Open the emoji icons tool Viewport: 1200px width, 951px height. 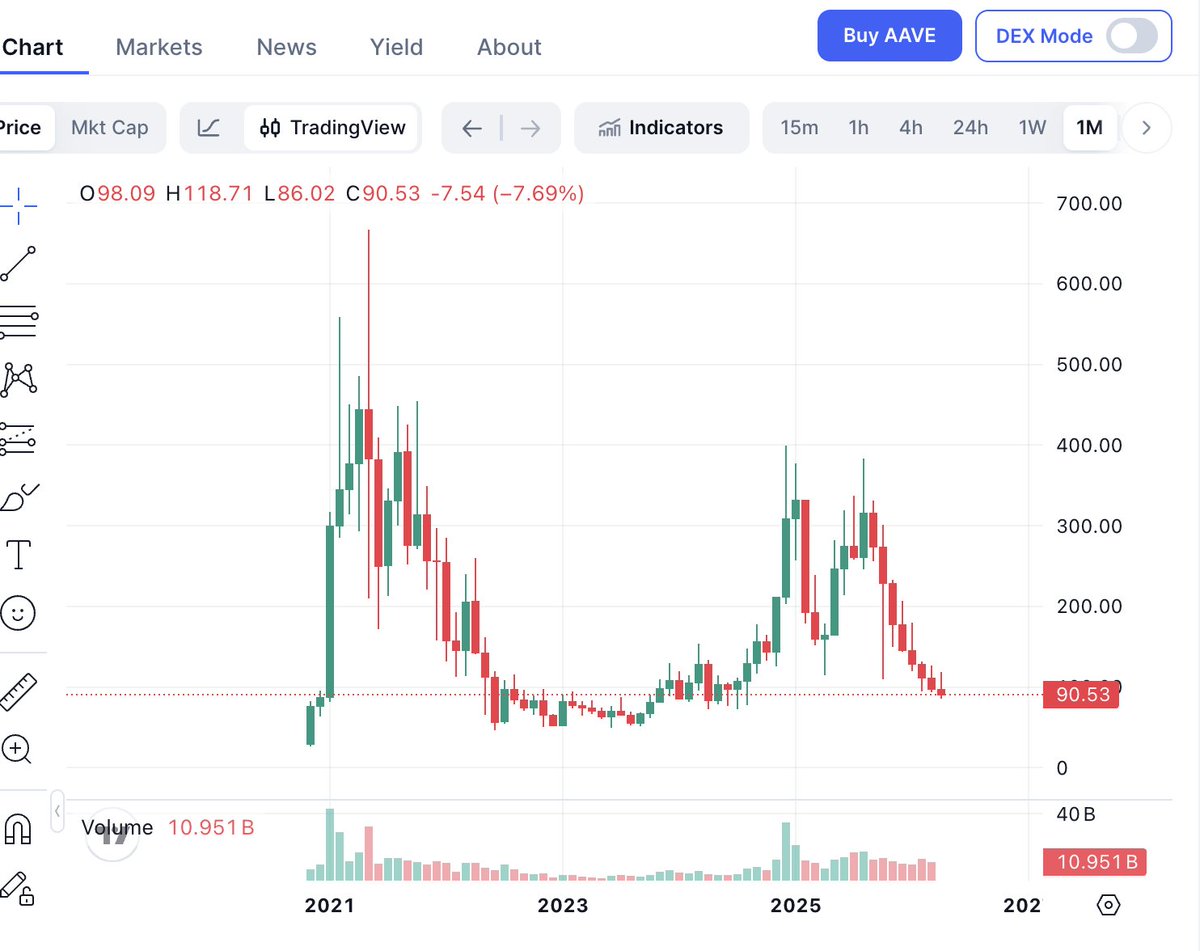[x=18, y=612]
